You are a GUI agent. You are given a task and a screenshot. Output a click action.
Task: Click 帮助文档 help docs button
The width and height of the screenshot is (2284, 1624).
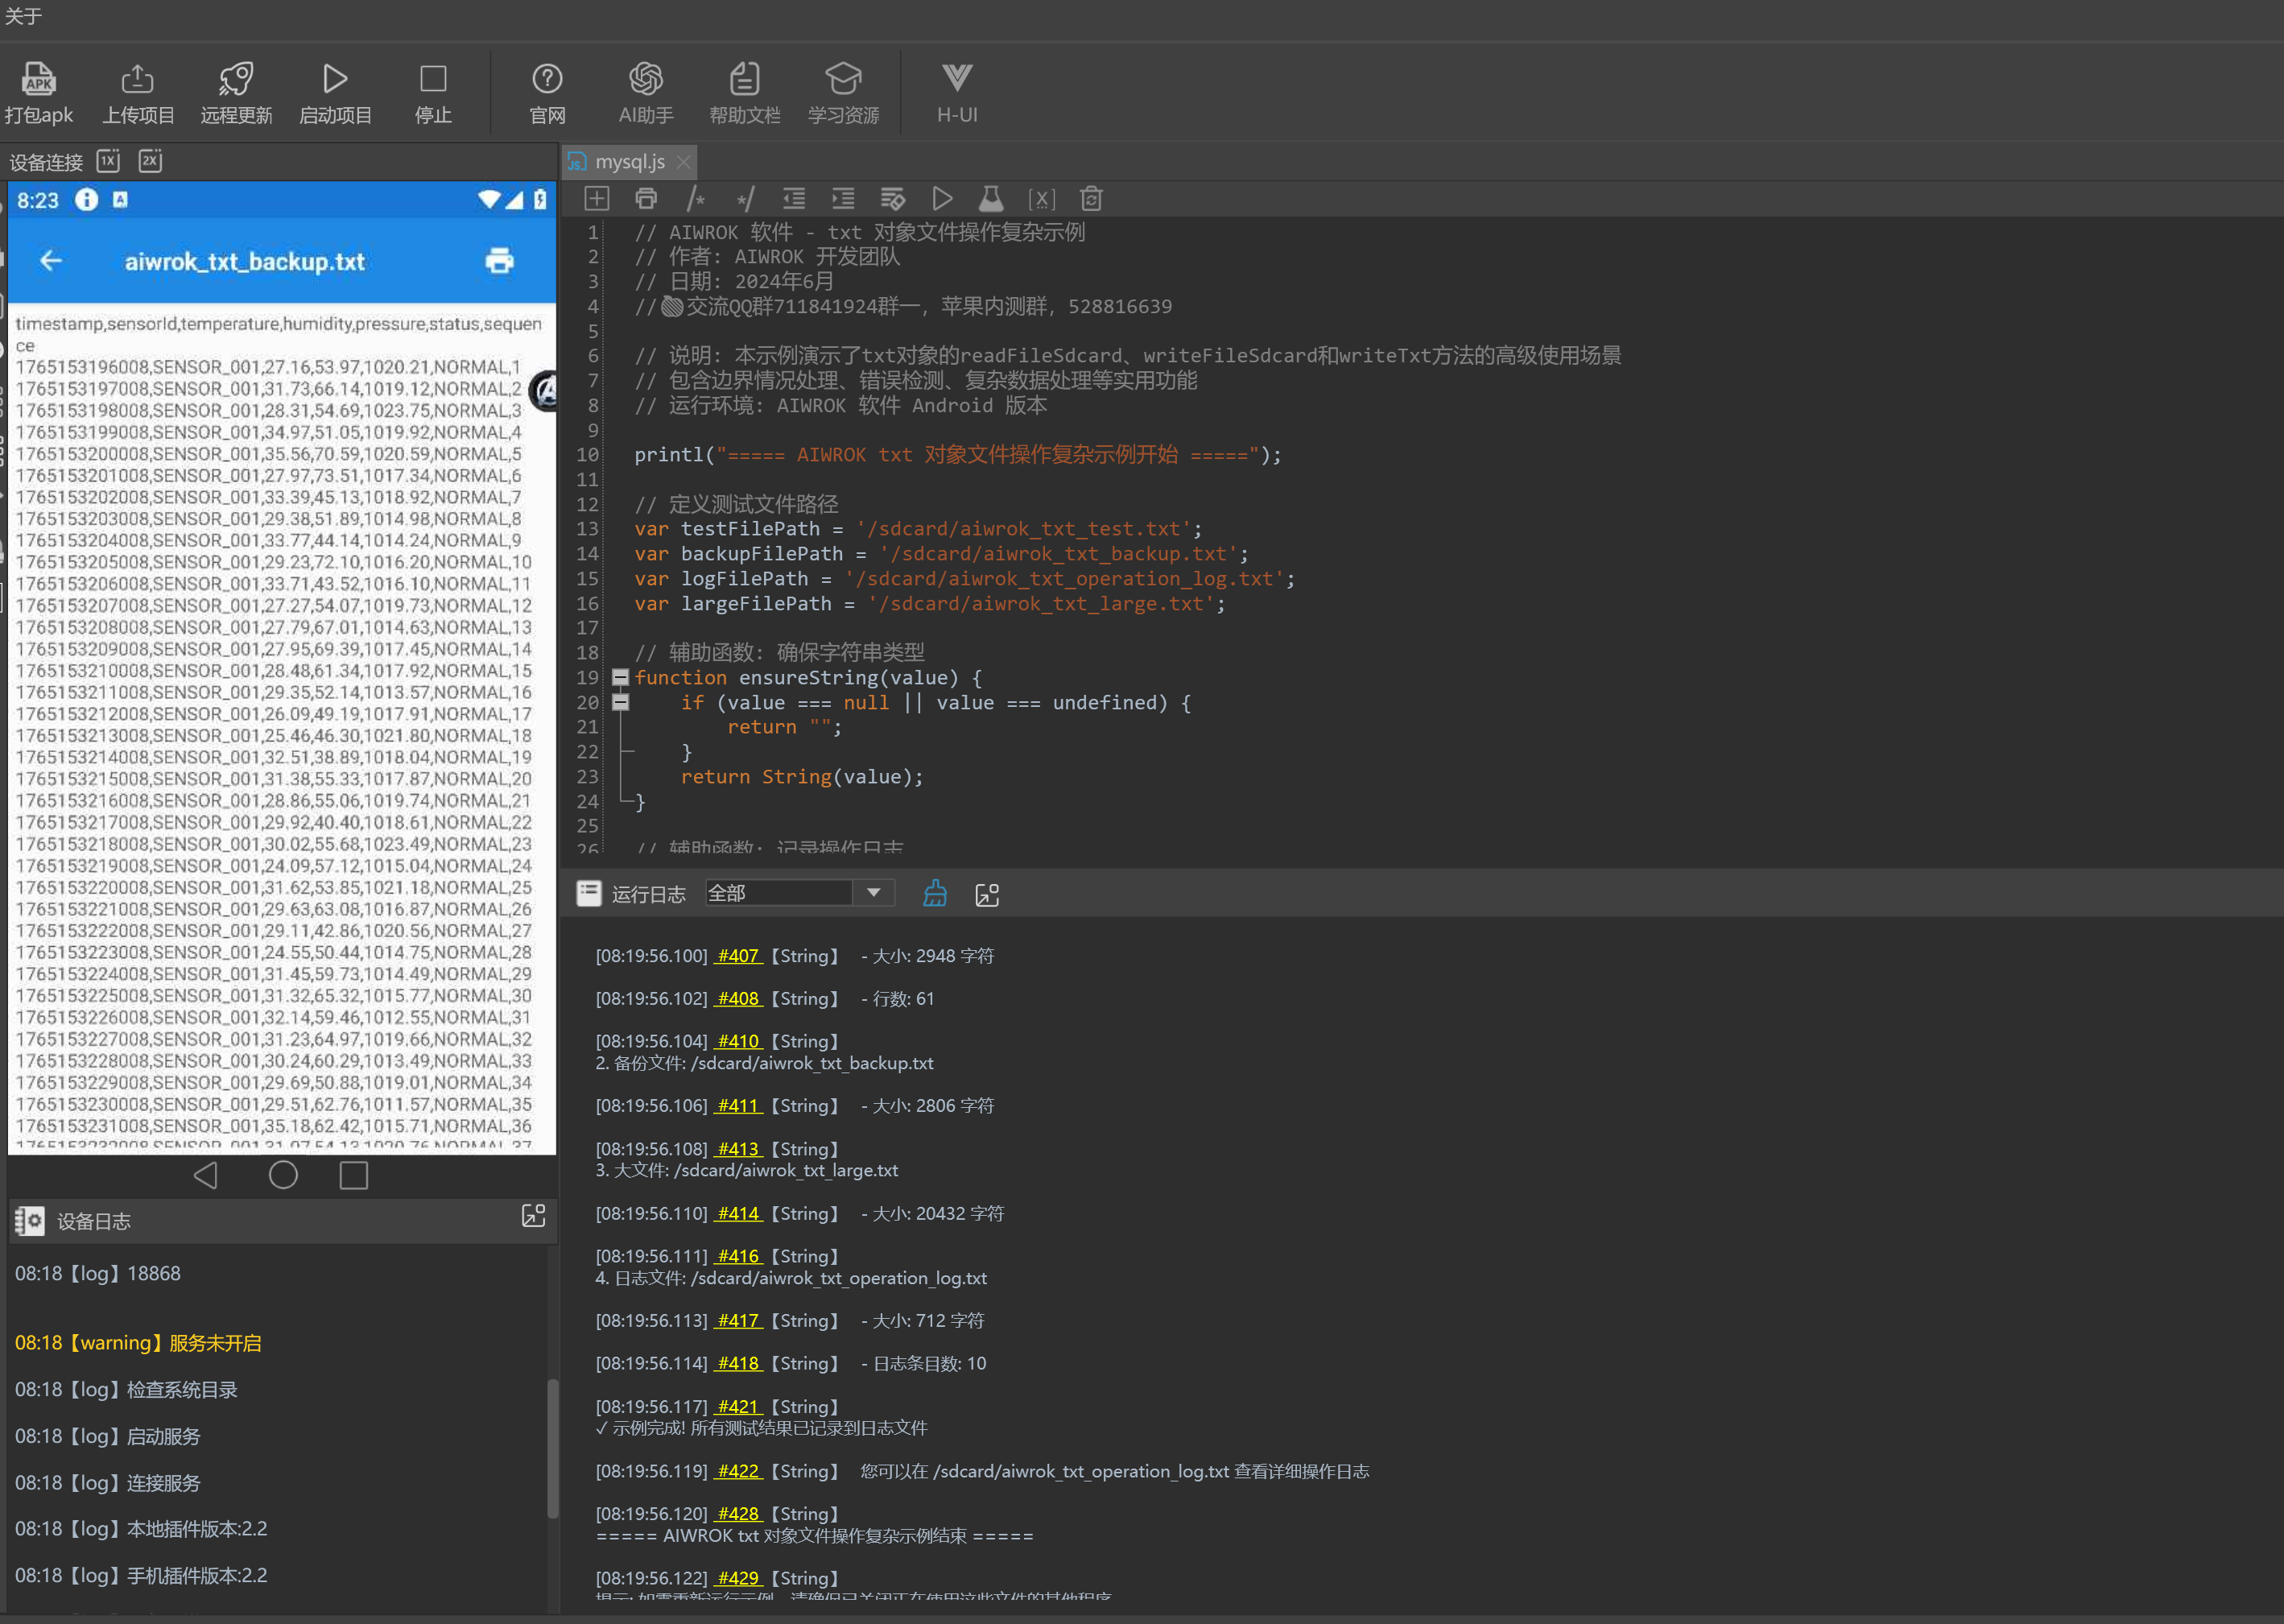point(744,93)
